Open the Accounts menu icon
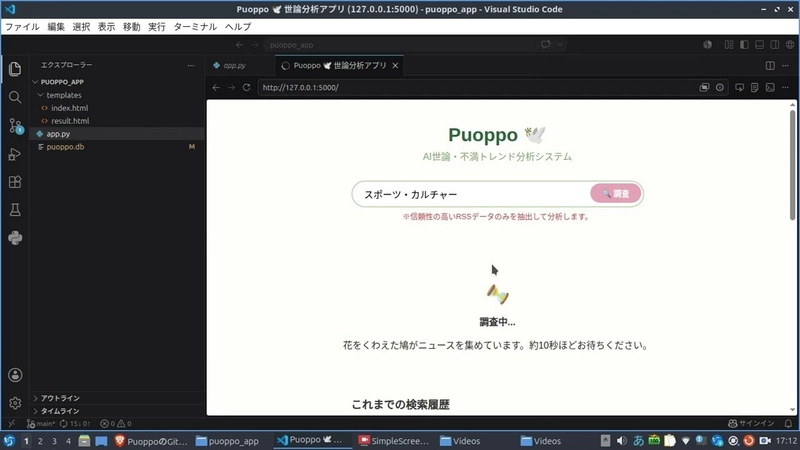 [15, 375]
